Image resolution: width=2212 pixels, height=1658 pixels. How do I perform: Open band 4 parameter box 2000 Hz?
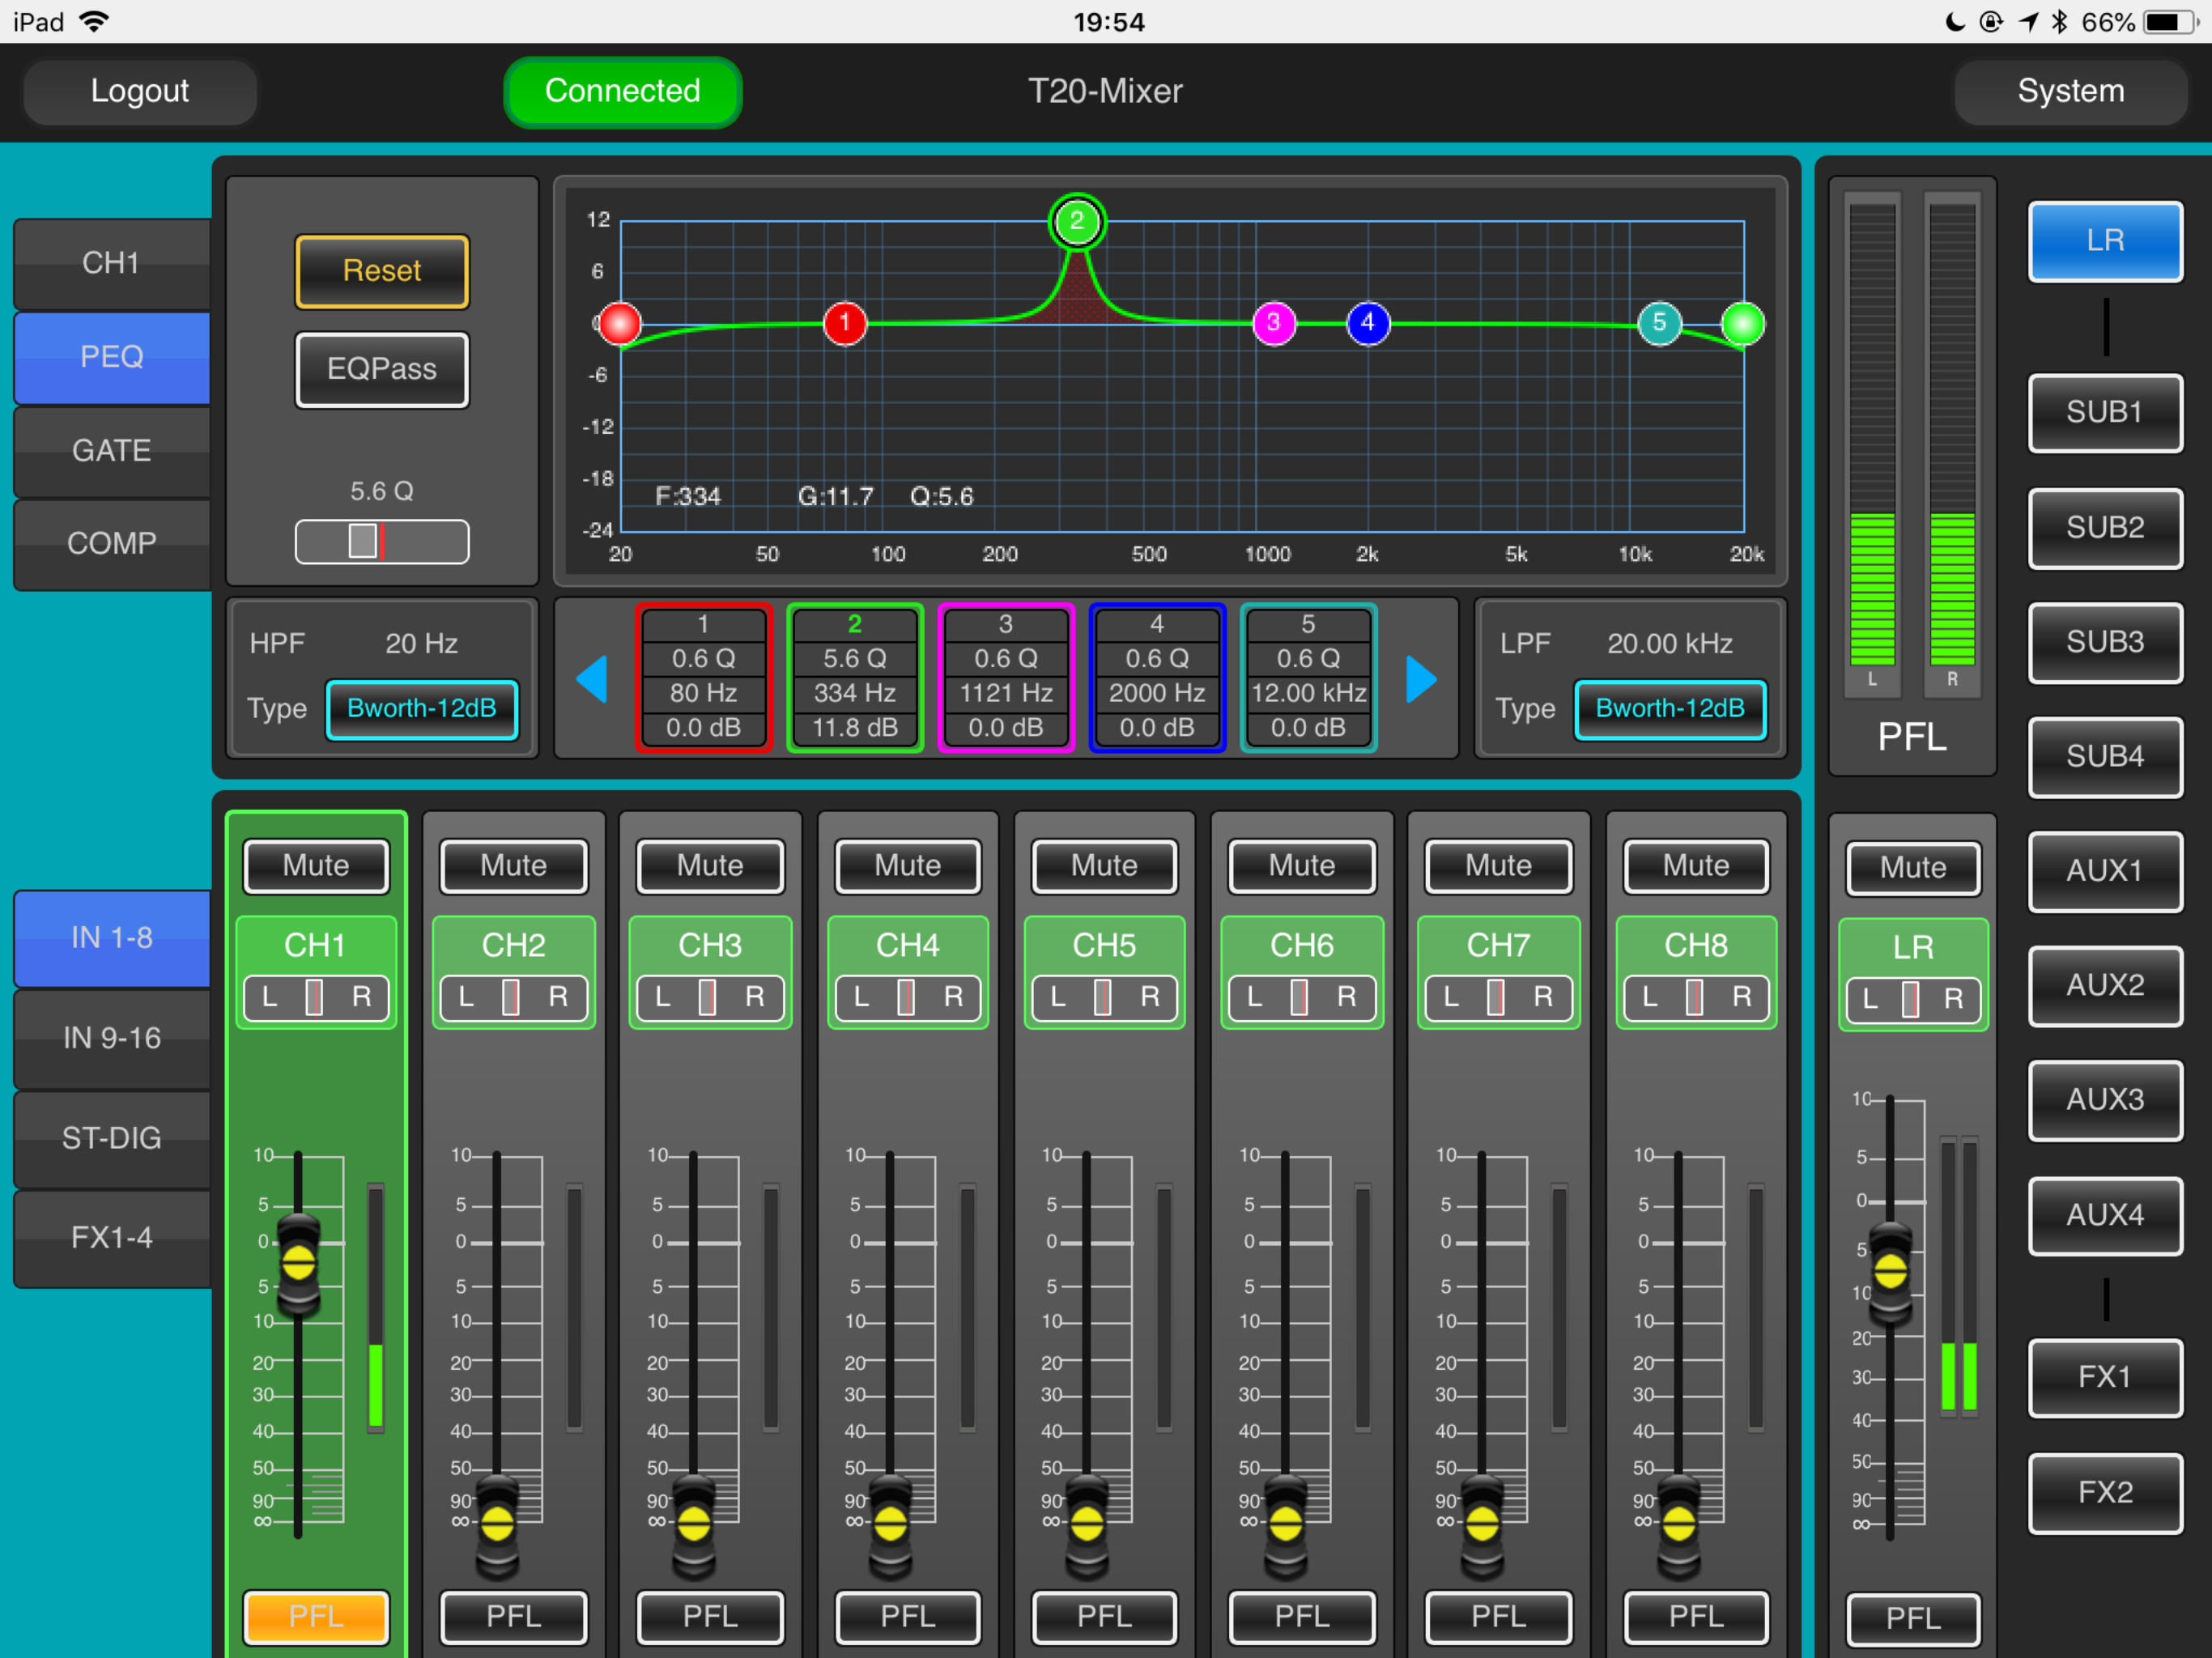pos(1157,677)
